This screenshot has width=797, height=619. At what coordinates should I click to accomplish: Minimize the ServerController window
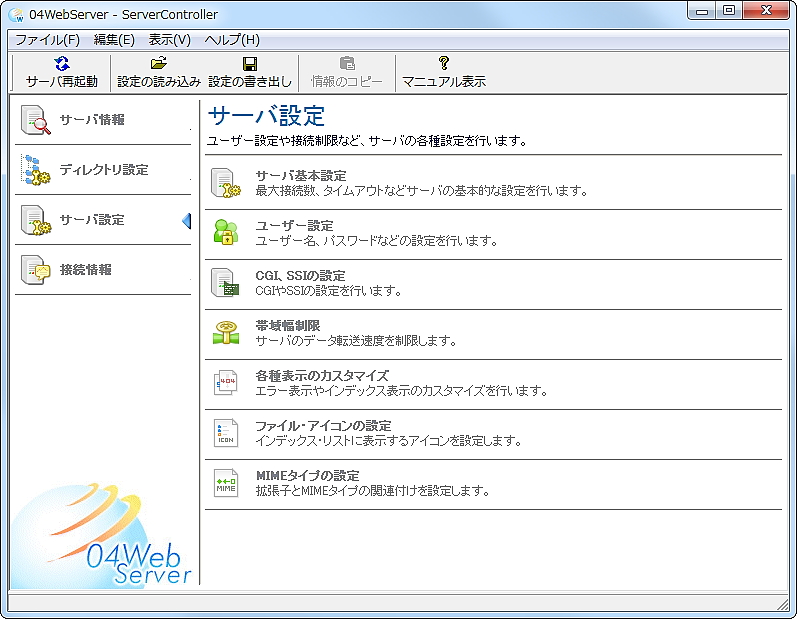702,11
